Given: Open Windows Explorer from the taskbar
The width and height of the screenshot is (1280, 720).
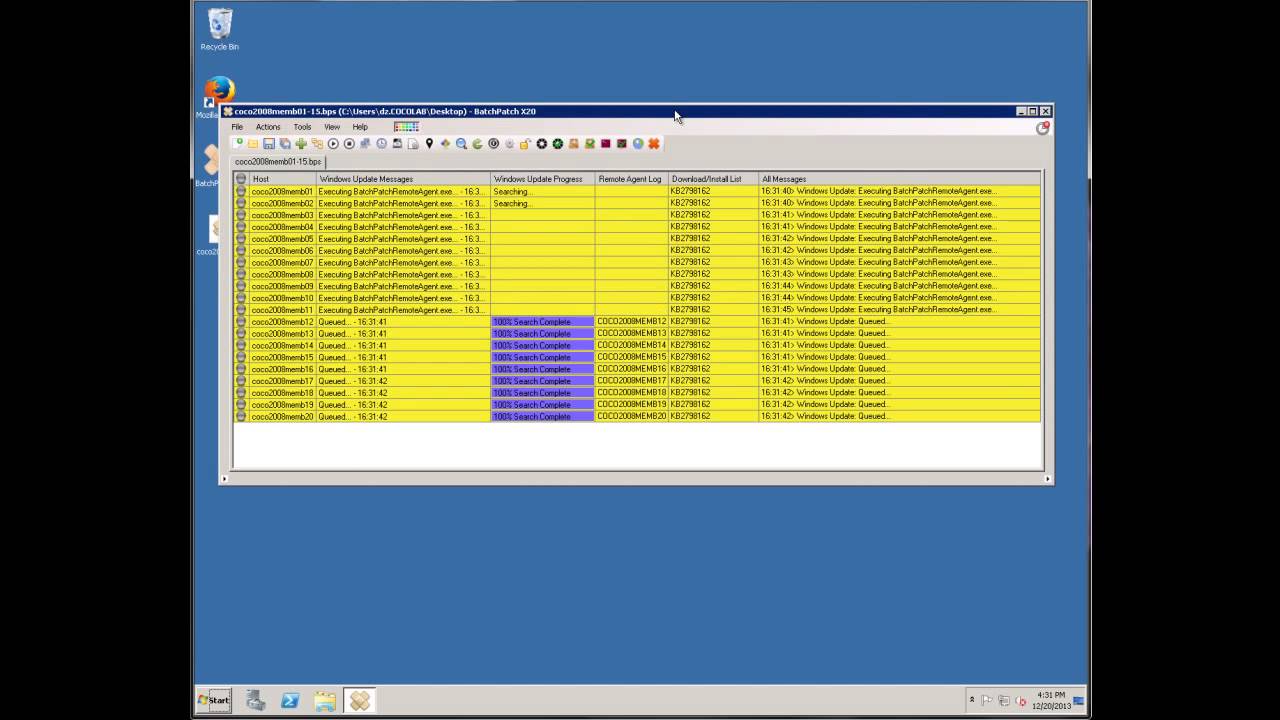Looking at the screenshot, I should (325, 700).
